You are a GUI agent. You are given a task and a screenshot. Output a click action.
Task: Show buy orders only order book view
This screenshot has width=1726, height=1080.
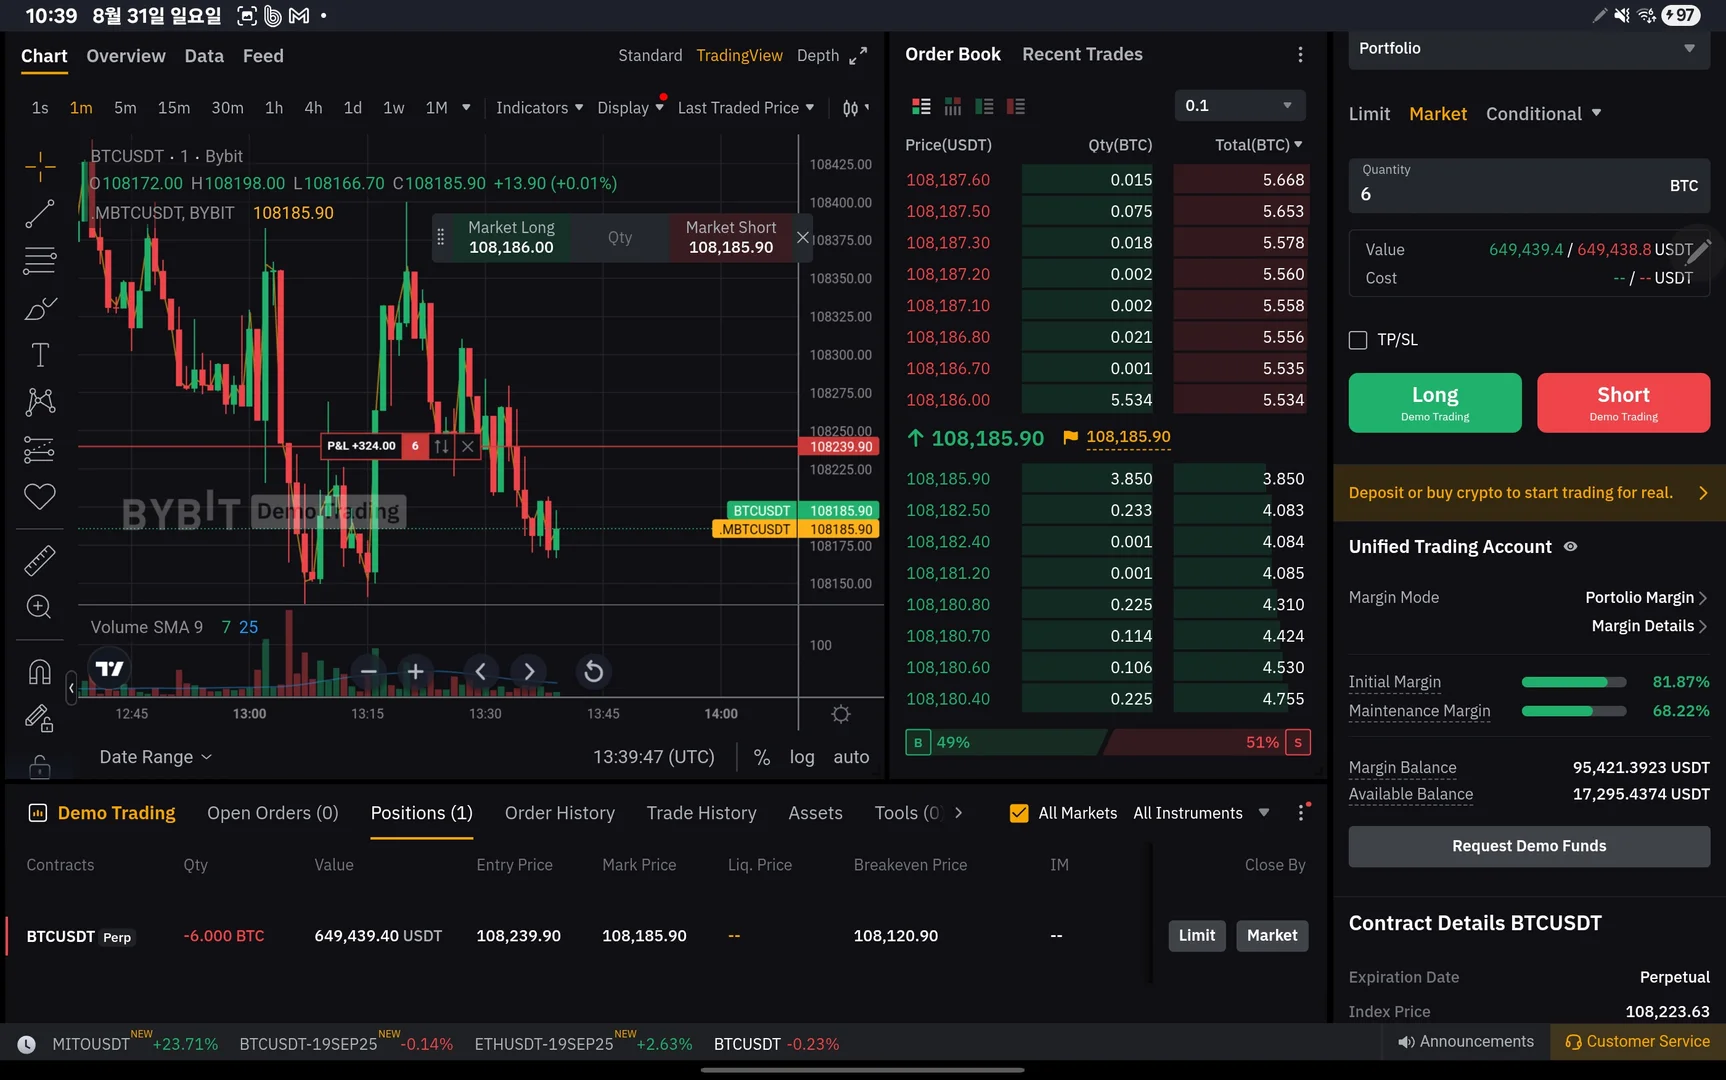[984, 106]
